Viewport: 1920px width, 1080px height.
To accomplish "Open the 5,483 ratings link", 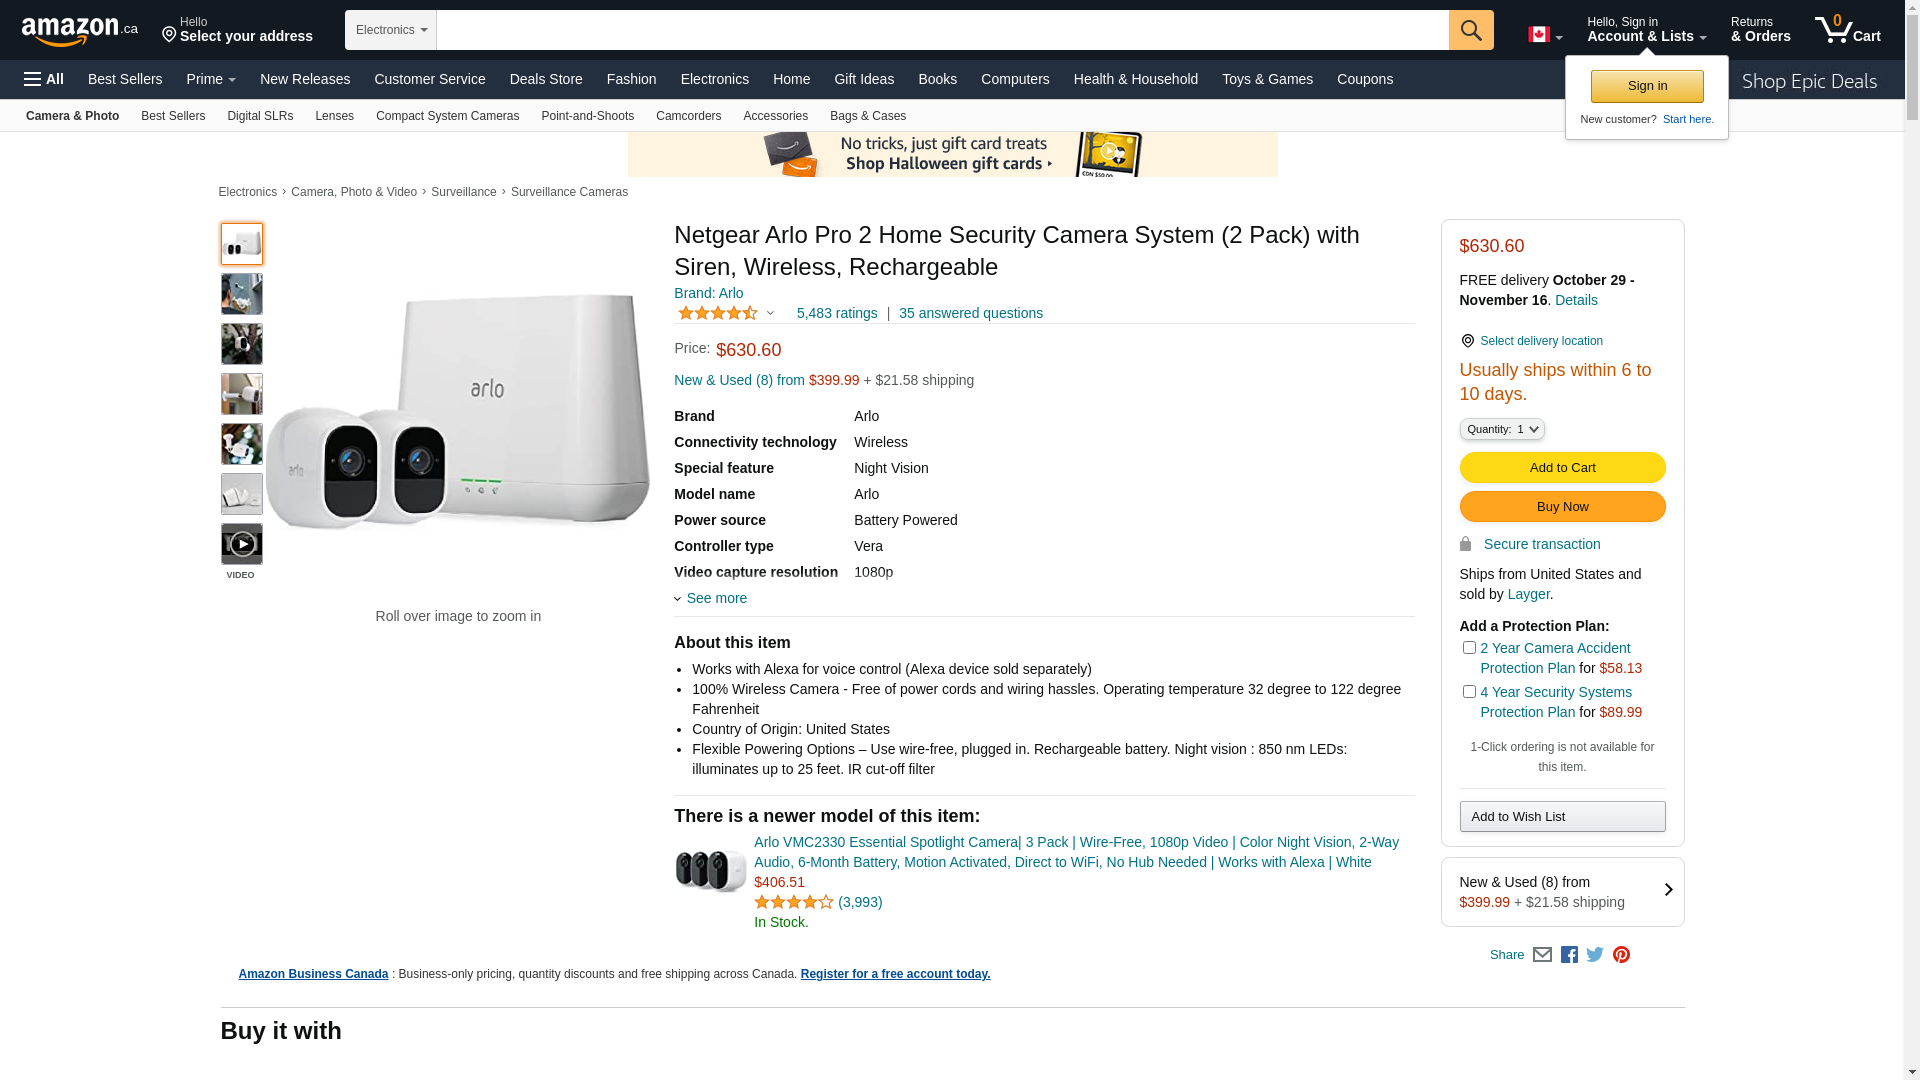I will click(x=836, y=313).
